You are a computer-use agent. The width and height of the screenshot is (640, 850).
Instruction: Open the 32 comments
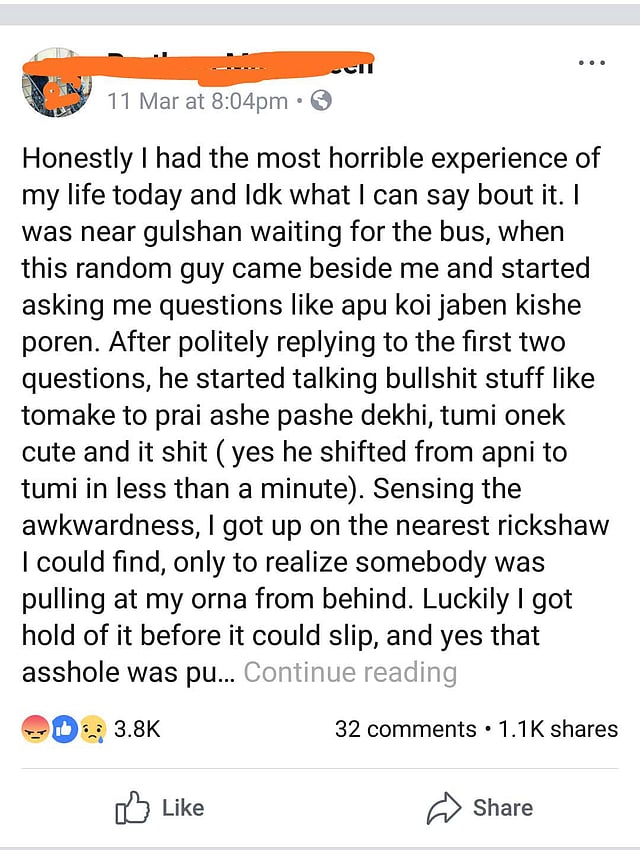[x=405, y=729]
